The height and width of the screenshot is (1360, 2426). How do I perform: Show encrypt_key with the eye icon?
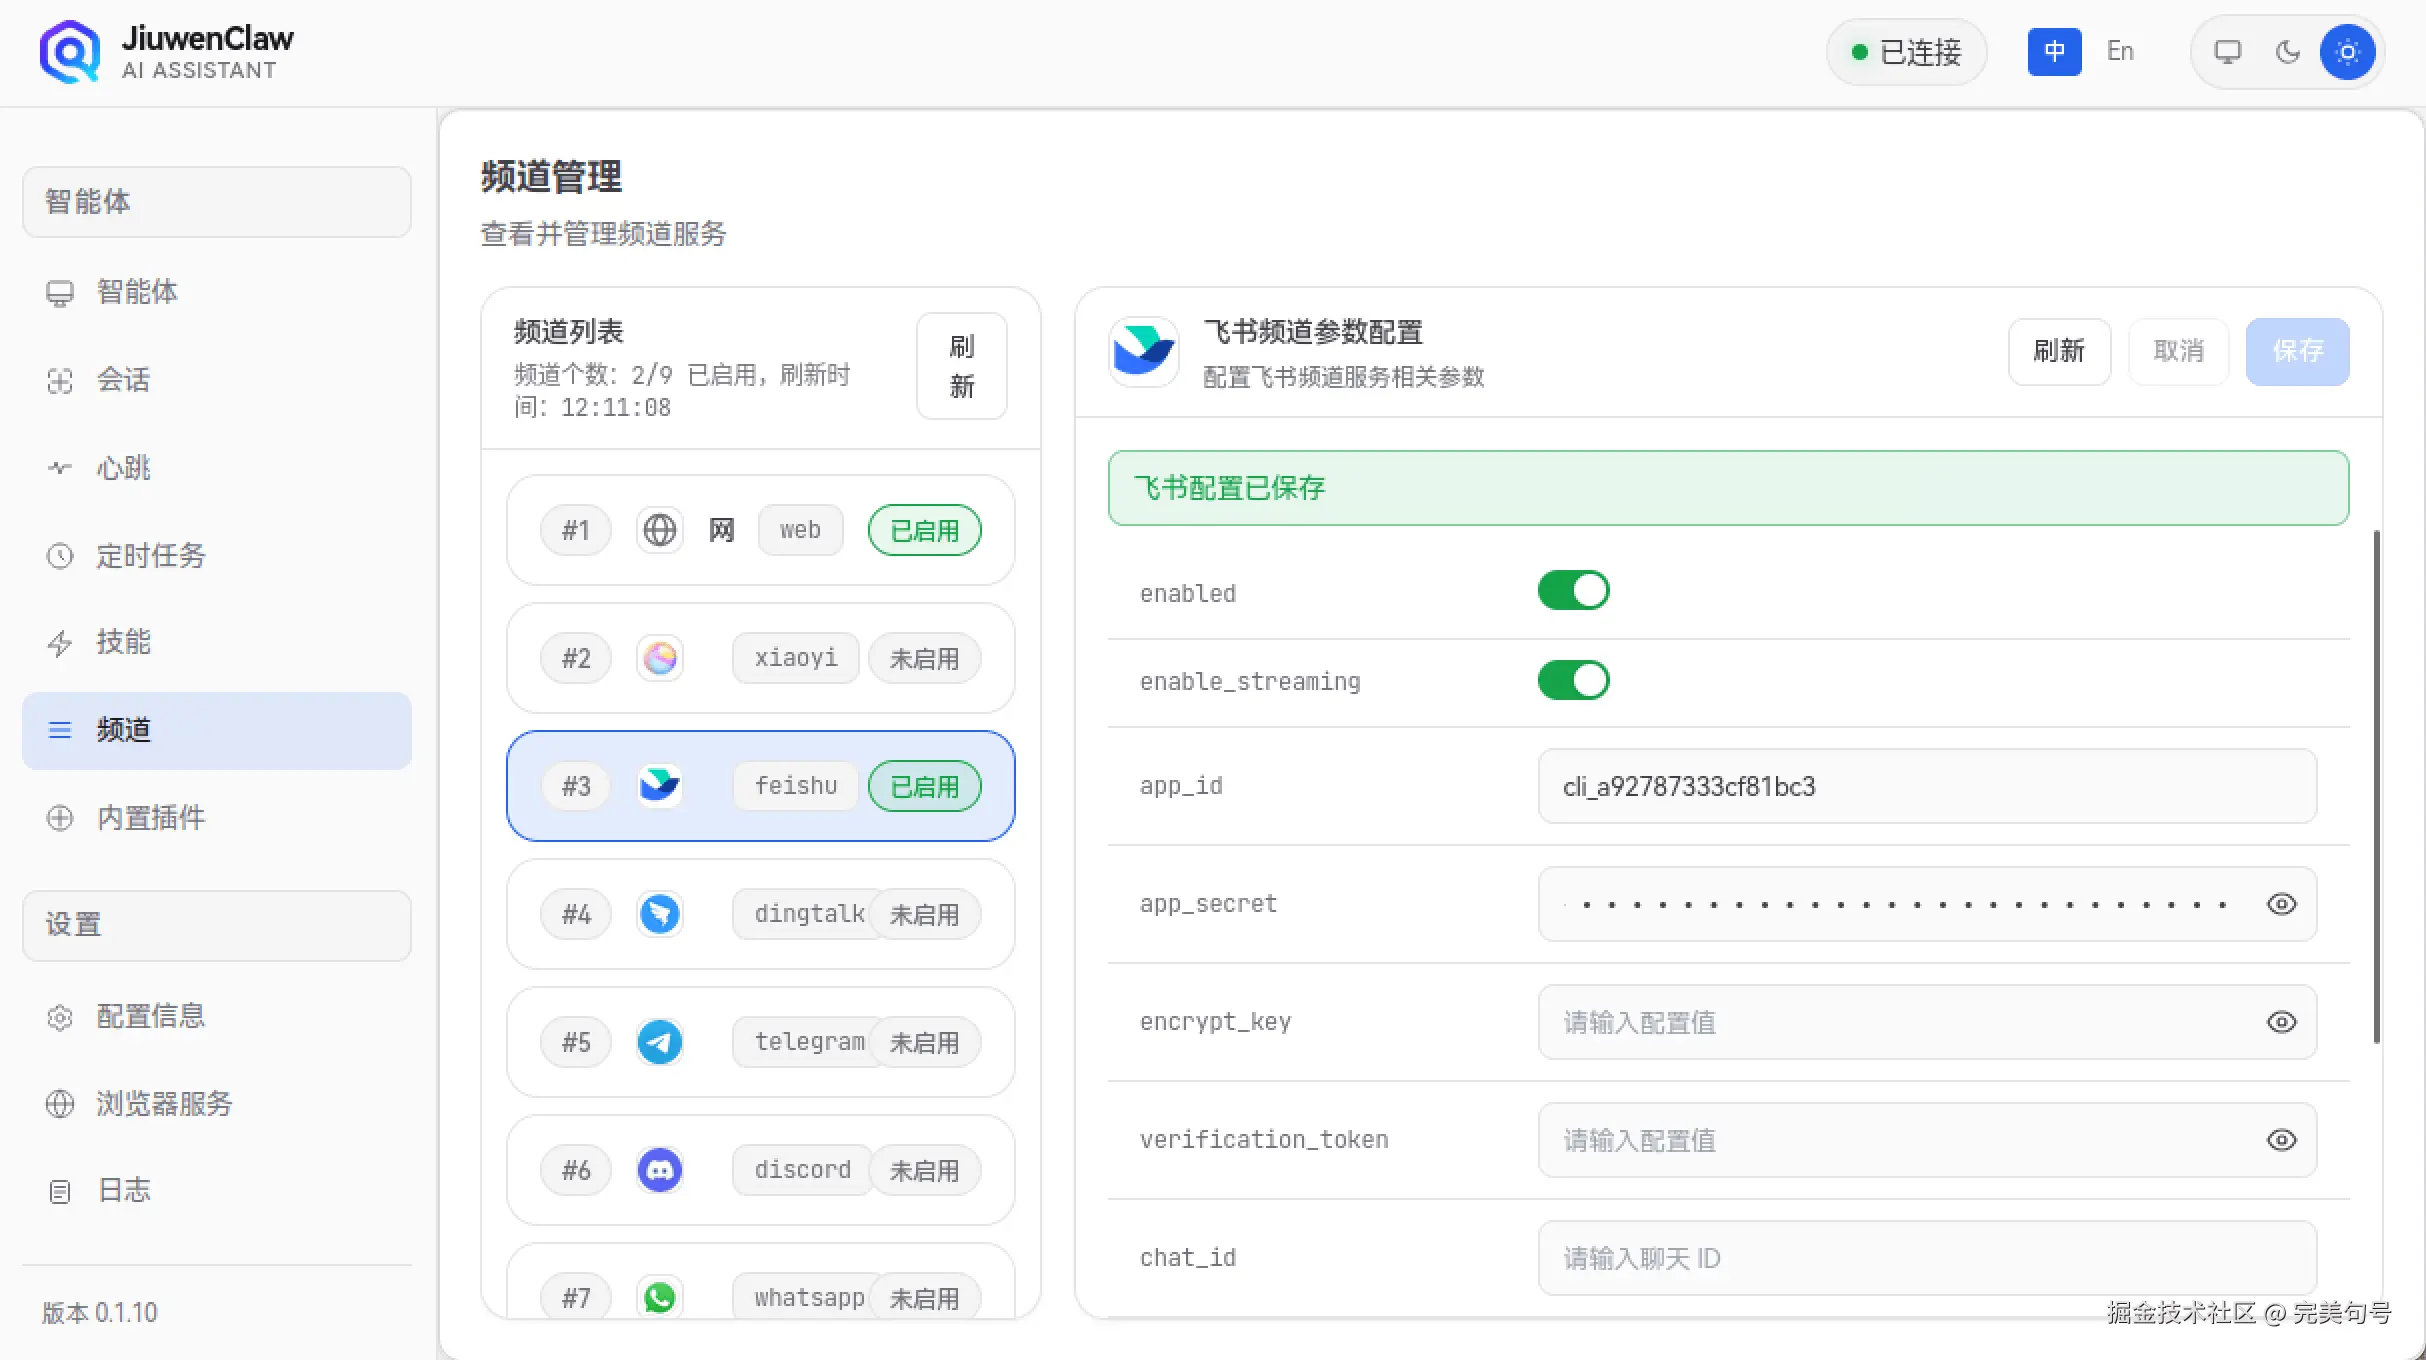pyautogui.click(x=2281, y=1022)
